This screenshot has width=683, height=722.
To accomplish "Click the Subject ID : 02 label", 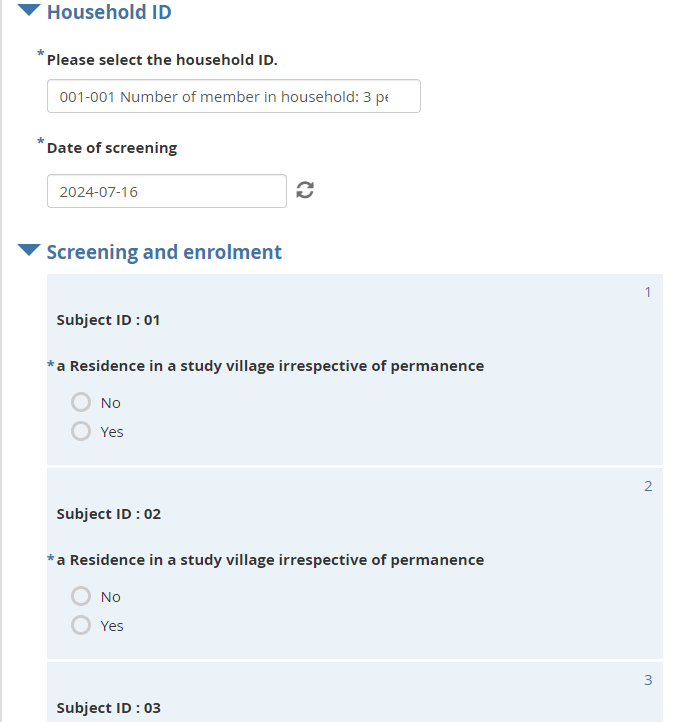I will (x=109, y=514).
